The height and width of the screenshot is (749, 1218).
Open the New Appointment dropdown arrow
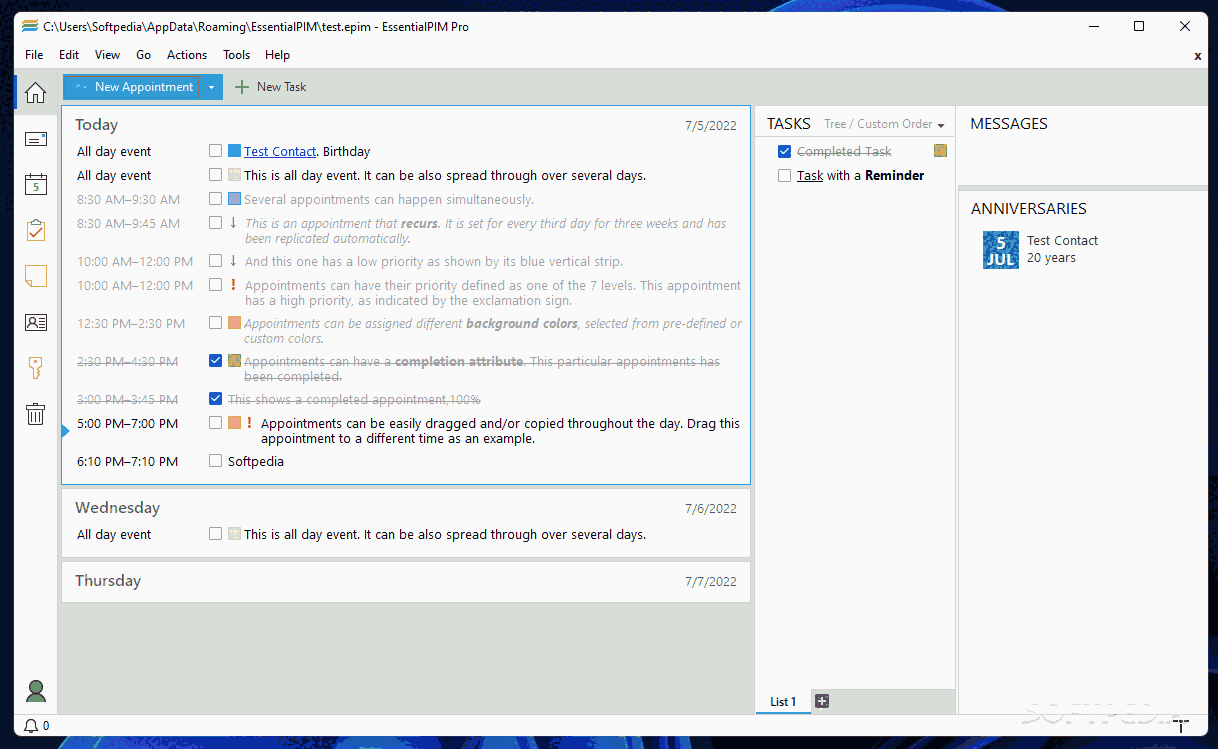(x=211, y=86)
